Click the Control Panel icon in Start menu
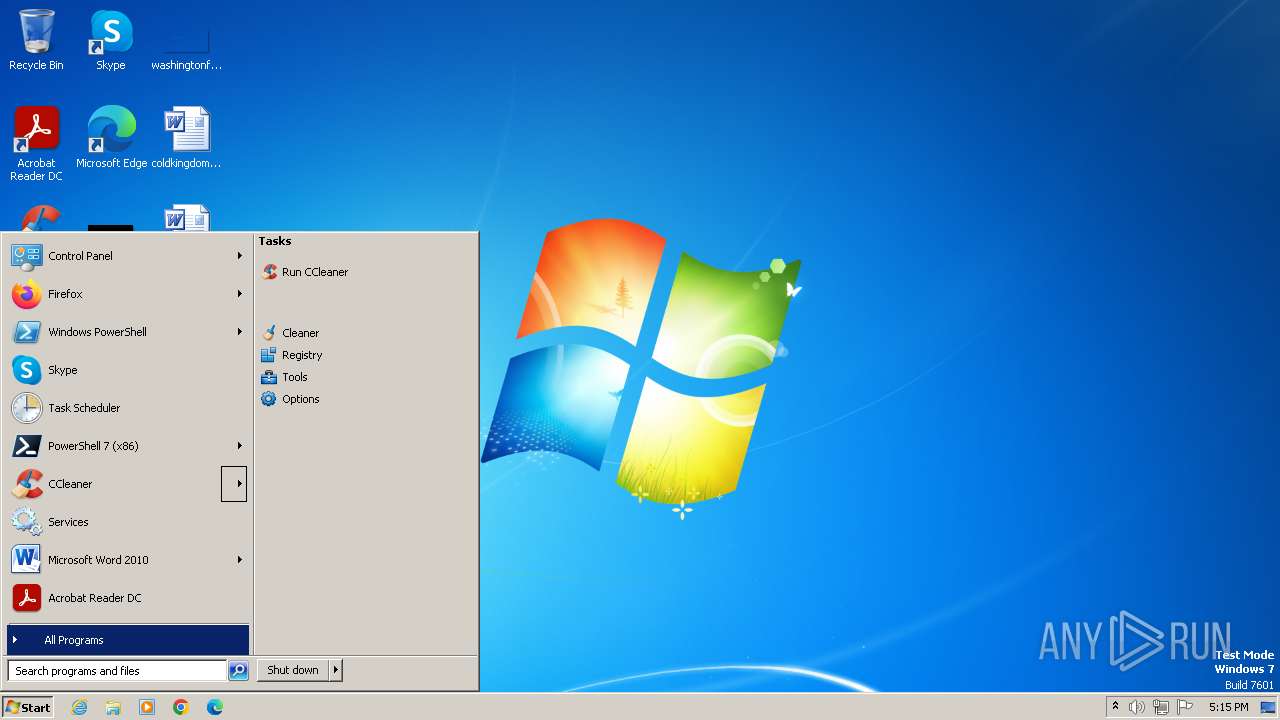The height and width of the screenshot is (720, 1280). [27, 256]
